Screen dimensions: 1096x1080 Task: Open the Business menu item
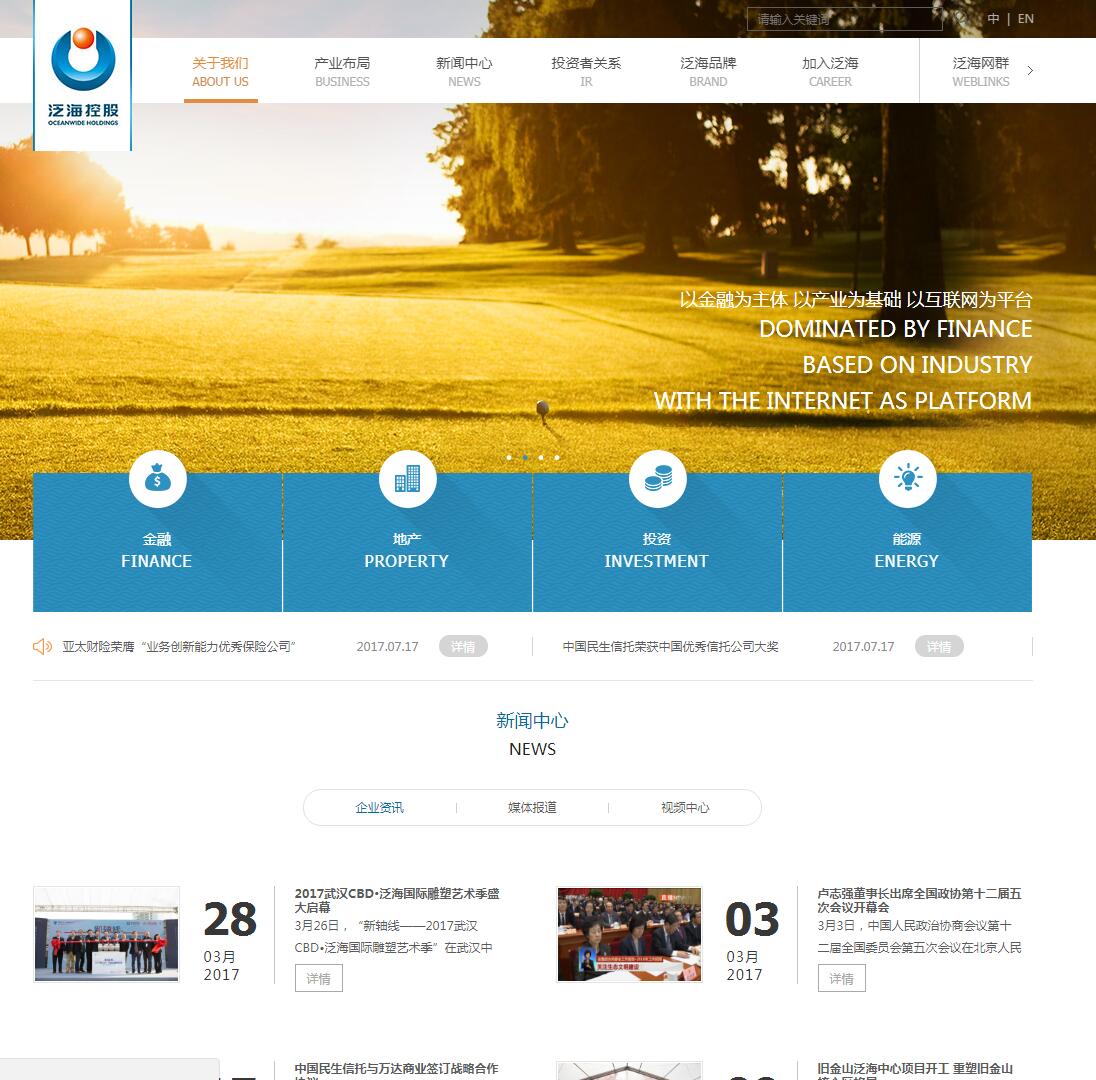coord(342,71)
